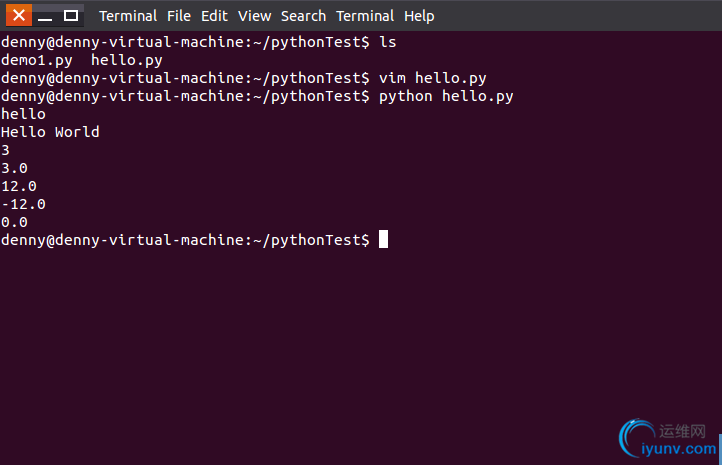722x465 pixels.
Task: Click the 'Hello World' output line
Action: point(50,132)
